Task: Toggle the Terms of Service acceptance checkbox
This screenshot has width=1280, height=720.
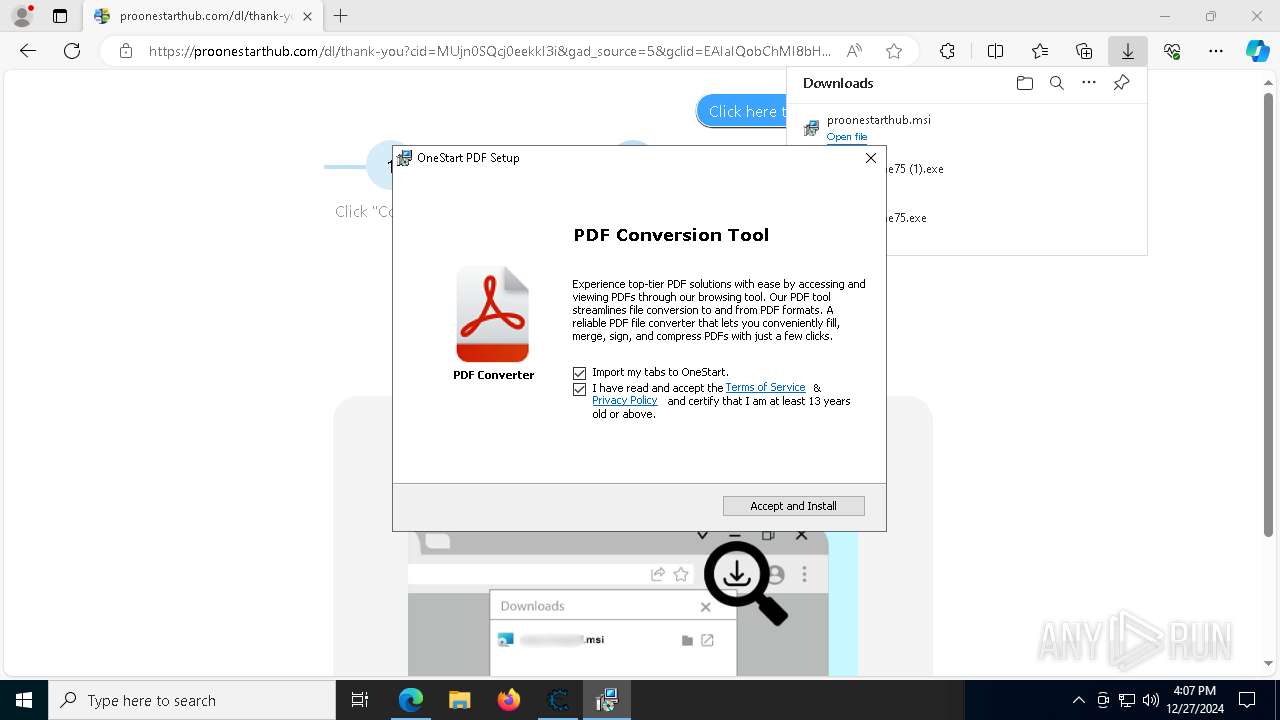Action: (x=579, y=389)
